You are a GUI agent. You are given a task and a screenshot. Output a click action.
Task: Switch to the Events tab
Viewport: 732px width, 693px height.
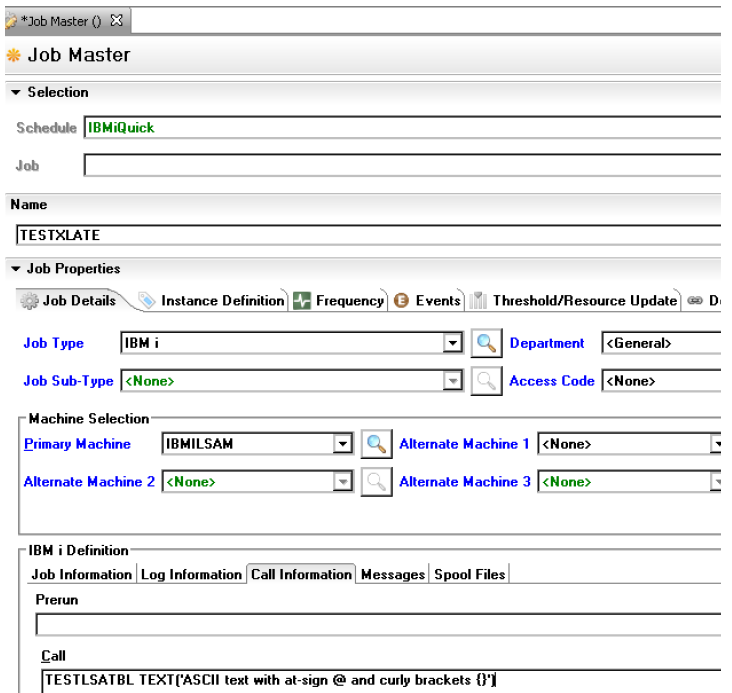[x=428, y=301]
